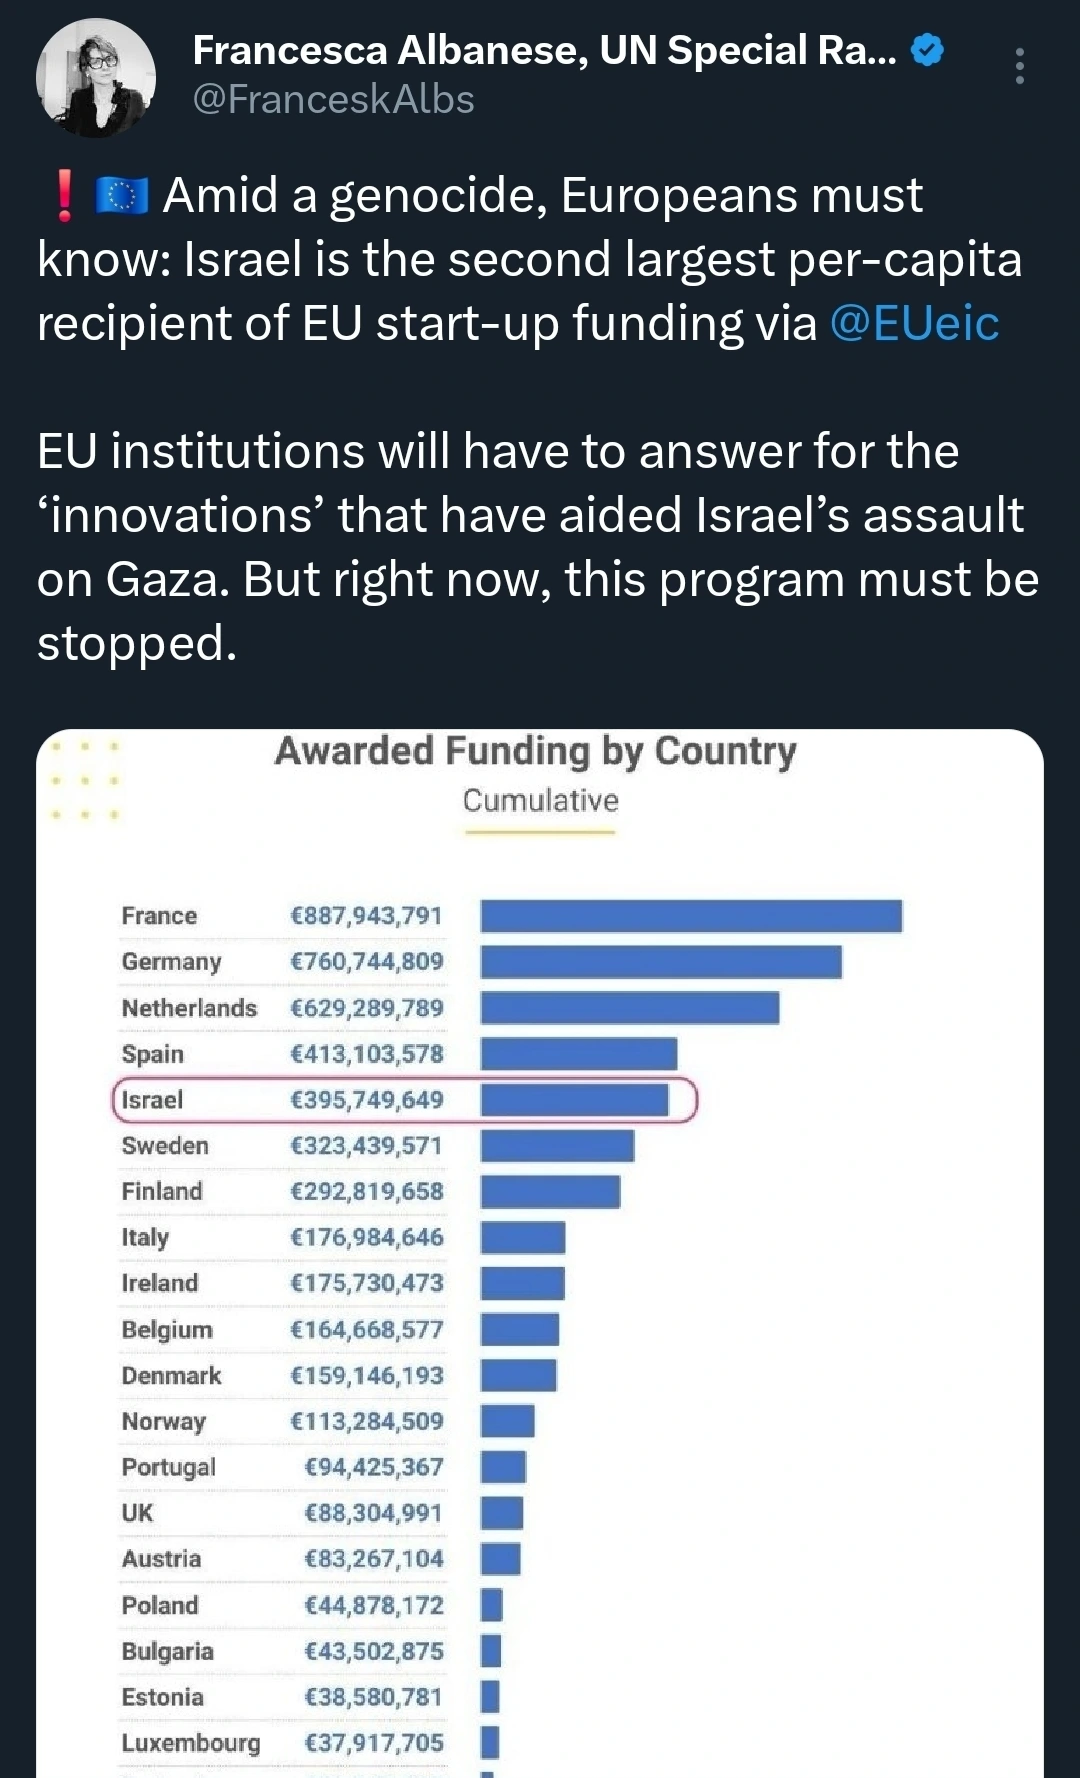This screenshot has width=1080, height=1778.
Task: Tap the France funding bar
Action: pyautogui.click(x=691, y=916)
